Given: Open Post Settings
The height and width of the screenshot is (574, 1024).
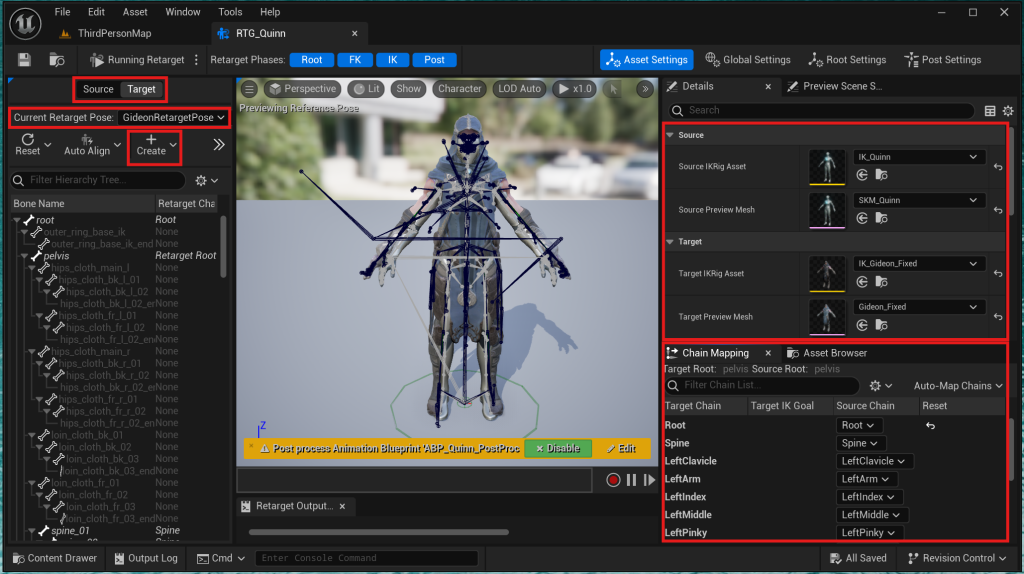Looking at the screenshot, I should [942, 59].
